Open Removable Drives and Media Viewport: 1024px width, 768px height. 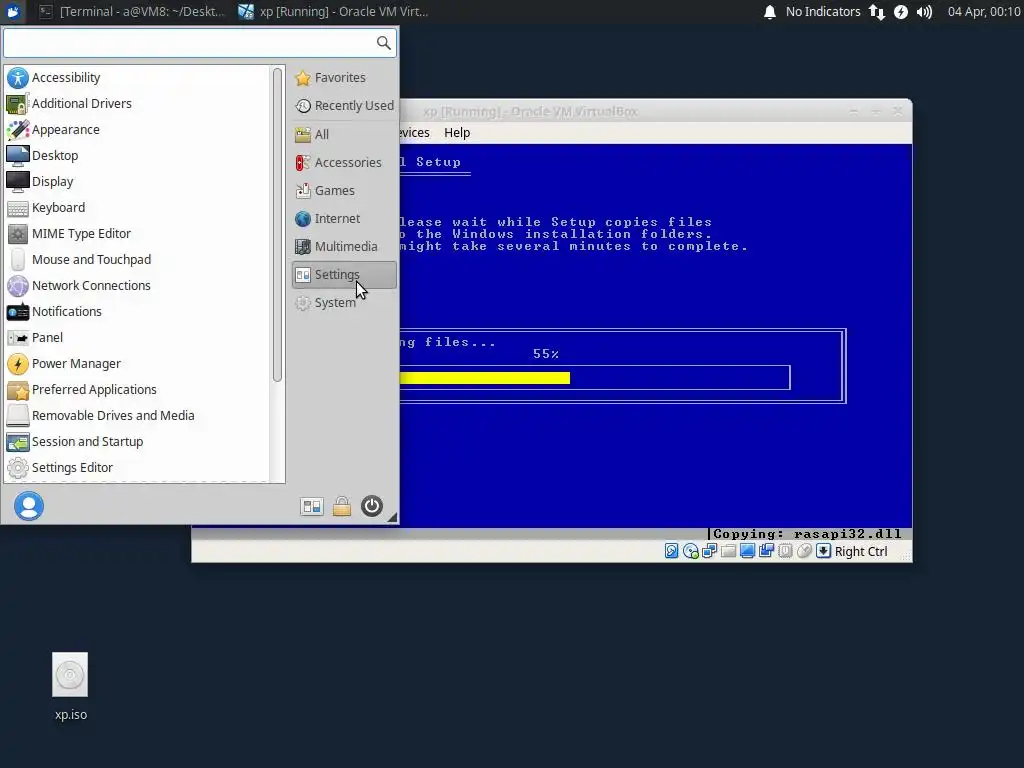pos(137,415)
